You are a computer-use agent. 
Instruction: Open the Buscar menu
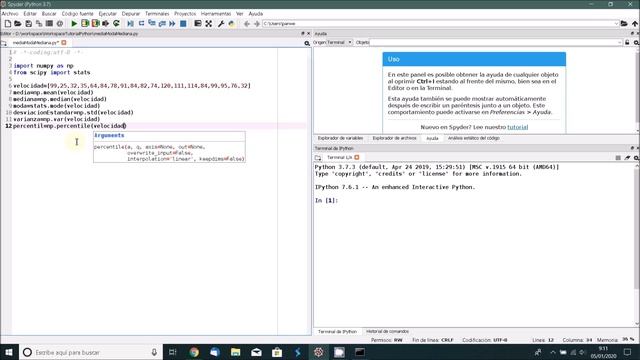pos(49,13)
